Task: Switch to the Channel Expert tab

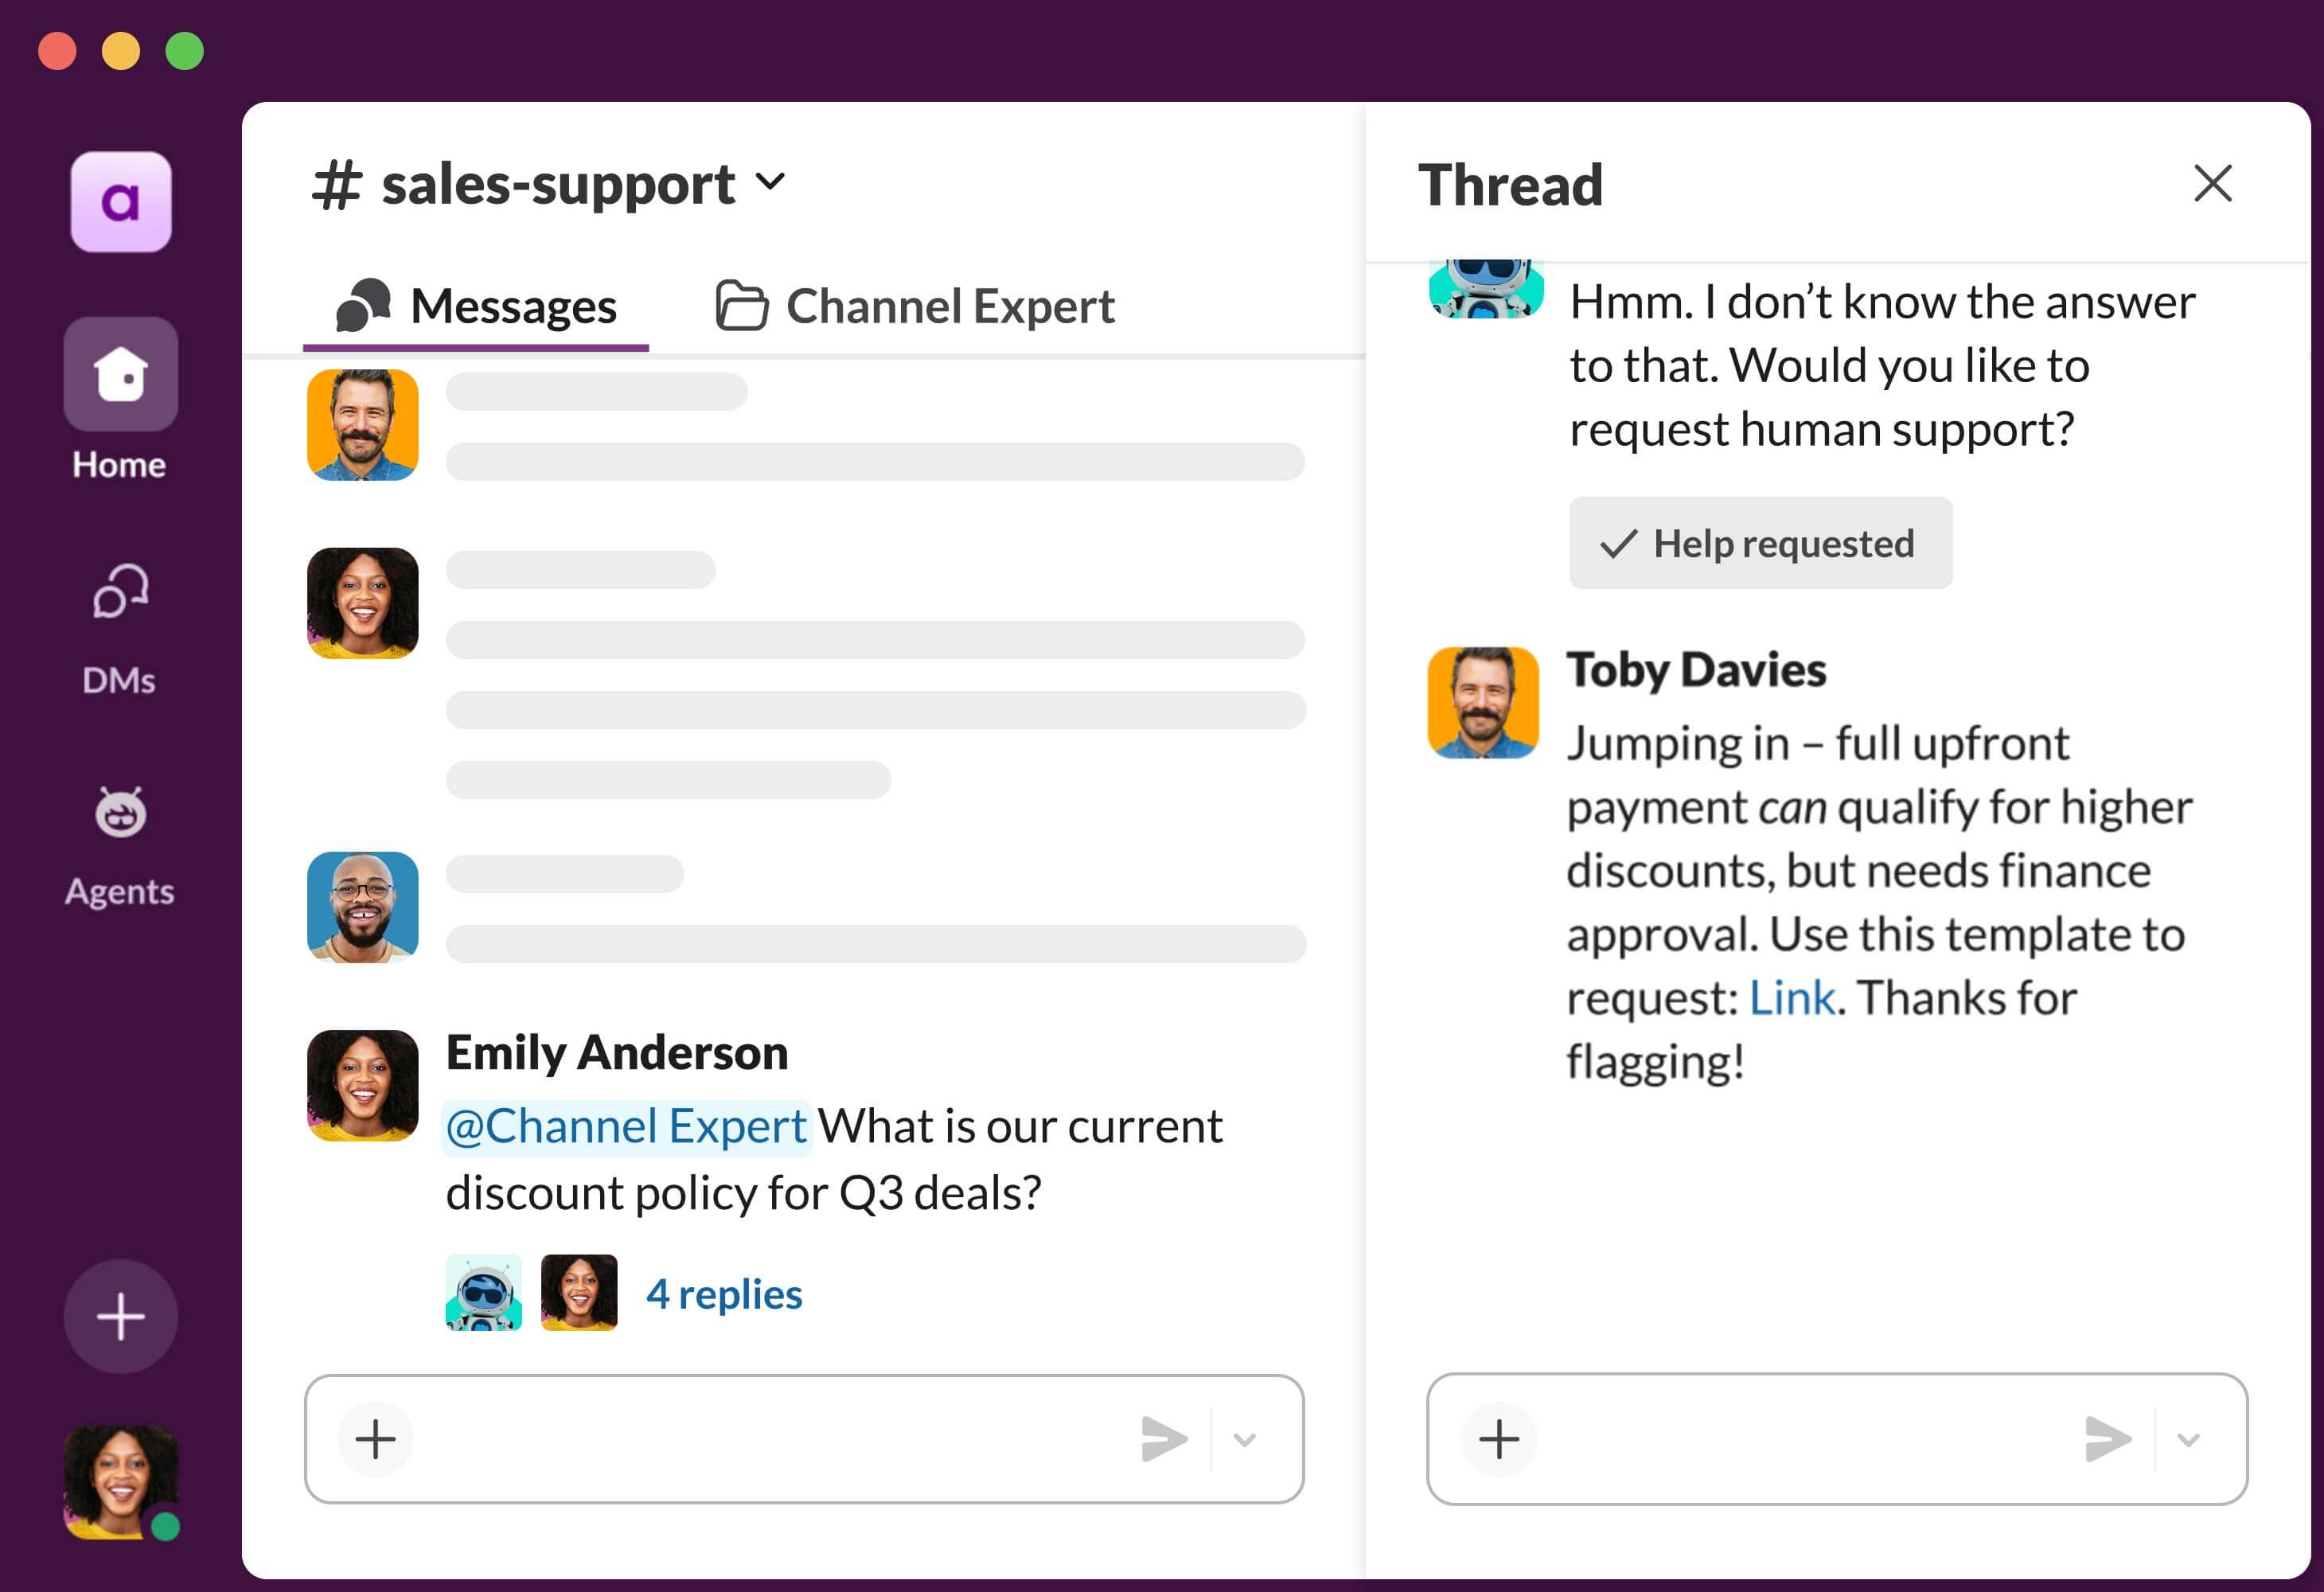Action: click(x=915, y=306)
